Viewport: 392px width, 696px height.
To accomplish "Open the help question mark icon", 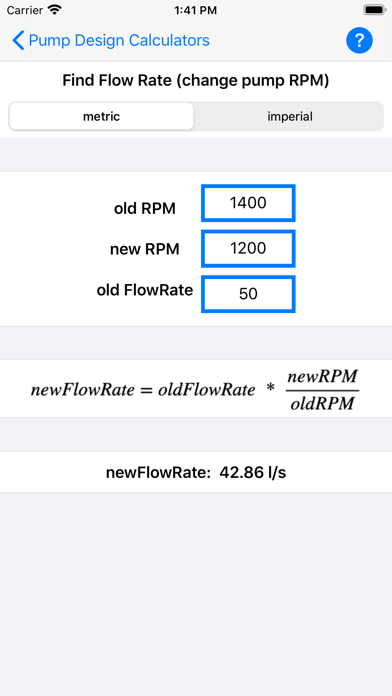I will pos(359,40).
